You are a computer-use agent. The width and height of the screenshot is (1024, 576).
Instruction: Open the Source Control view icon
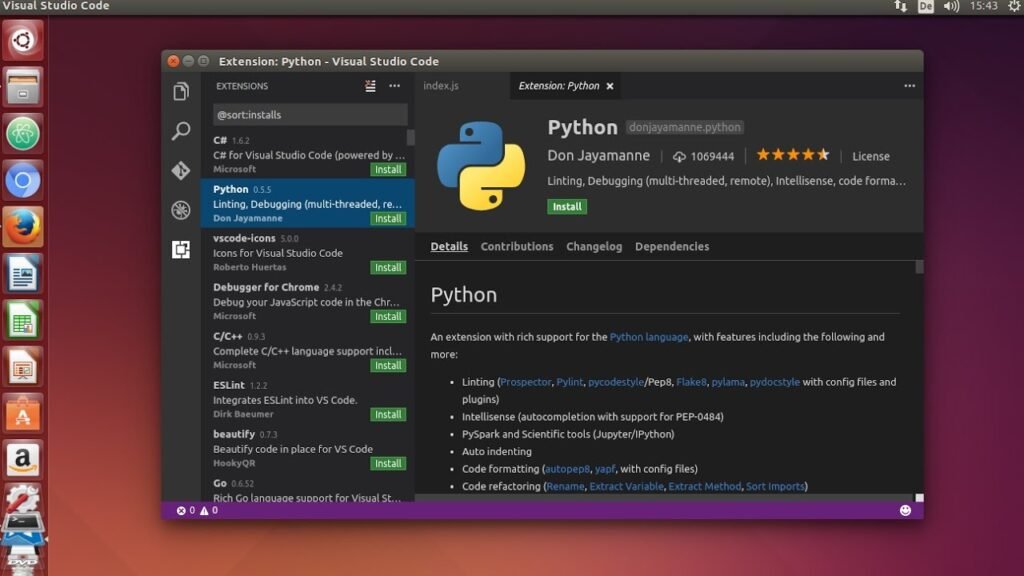click(x=181, y=170)
